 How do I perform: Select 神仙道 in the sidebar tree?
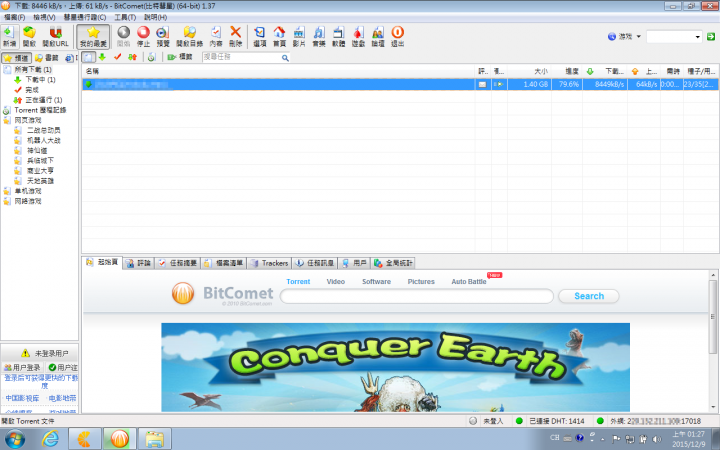pos(37,150)
